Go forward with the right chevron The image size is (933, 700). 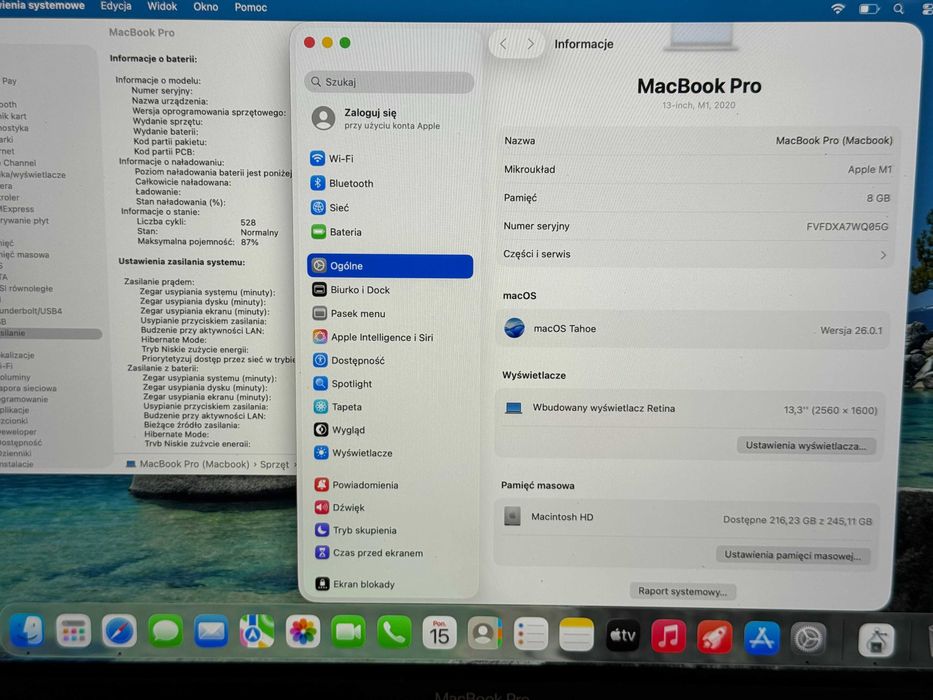tap(531, 44)
